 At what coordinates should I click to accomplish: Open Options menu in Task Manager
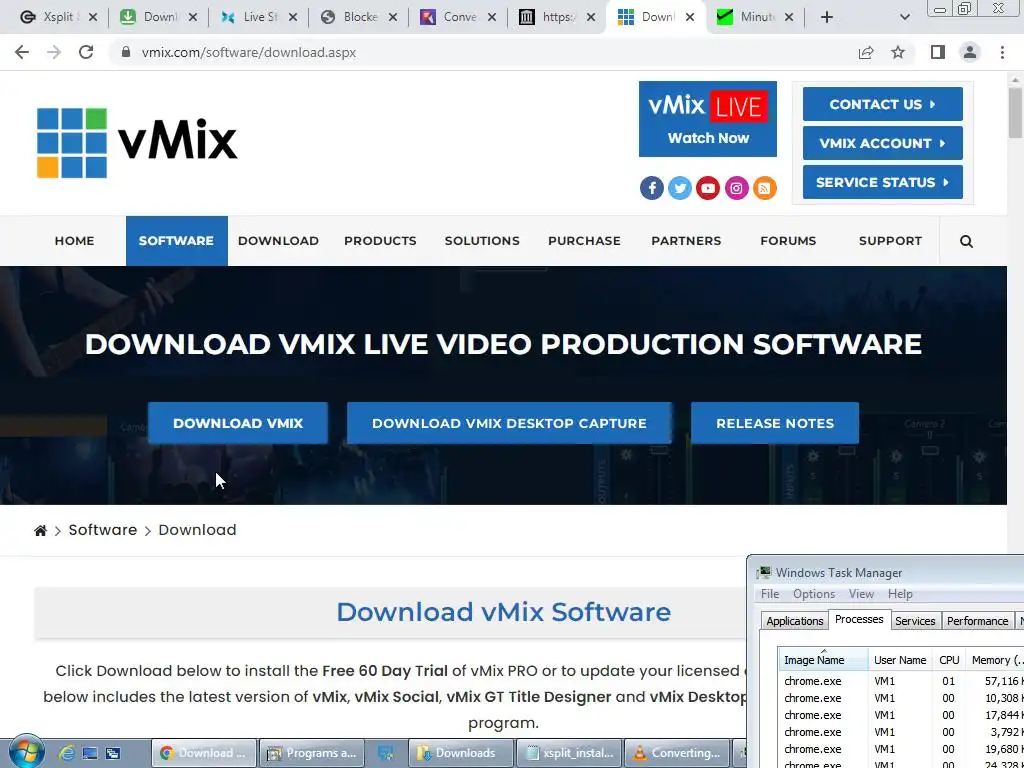[x=814, y=594]
